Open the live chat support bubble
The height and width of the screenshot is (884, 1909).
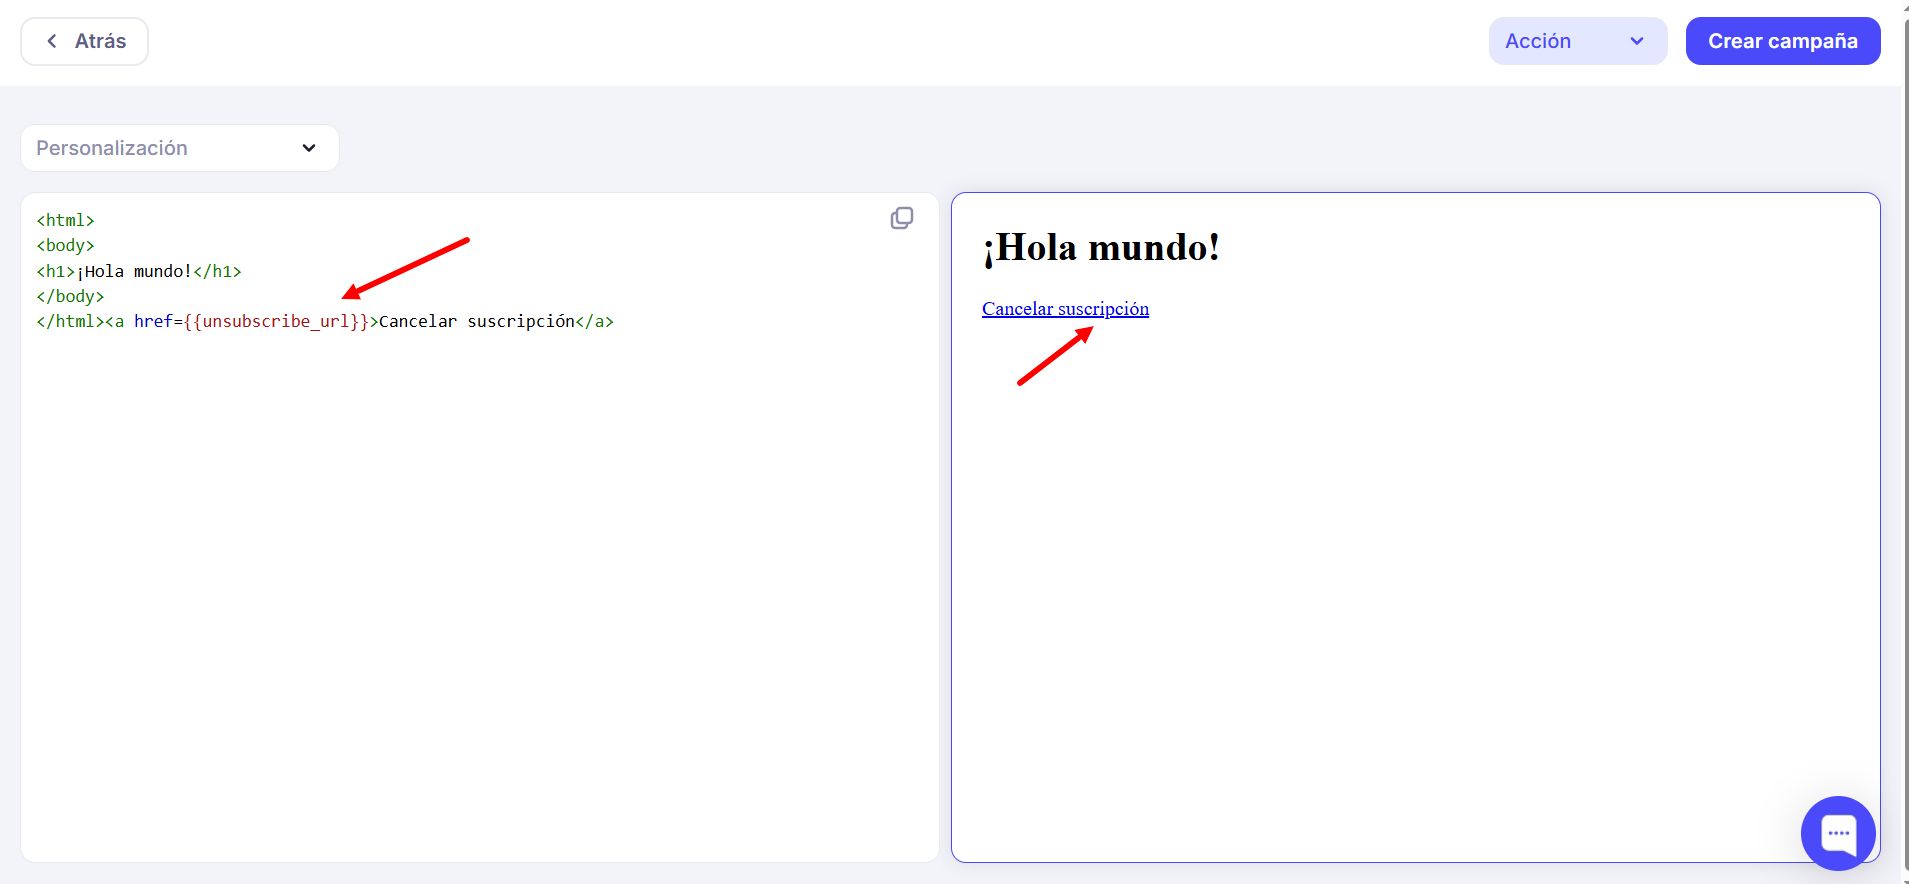1837,832
